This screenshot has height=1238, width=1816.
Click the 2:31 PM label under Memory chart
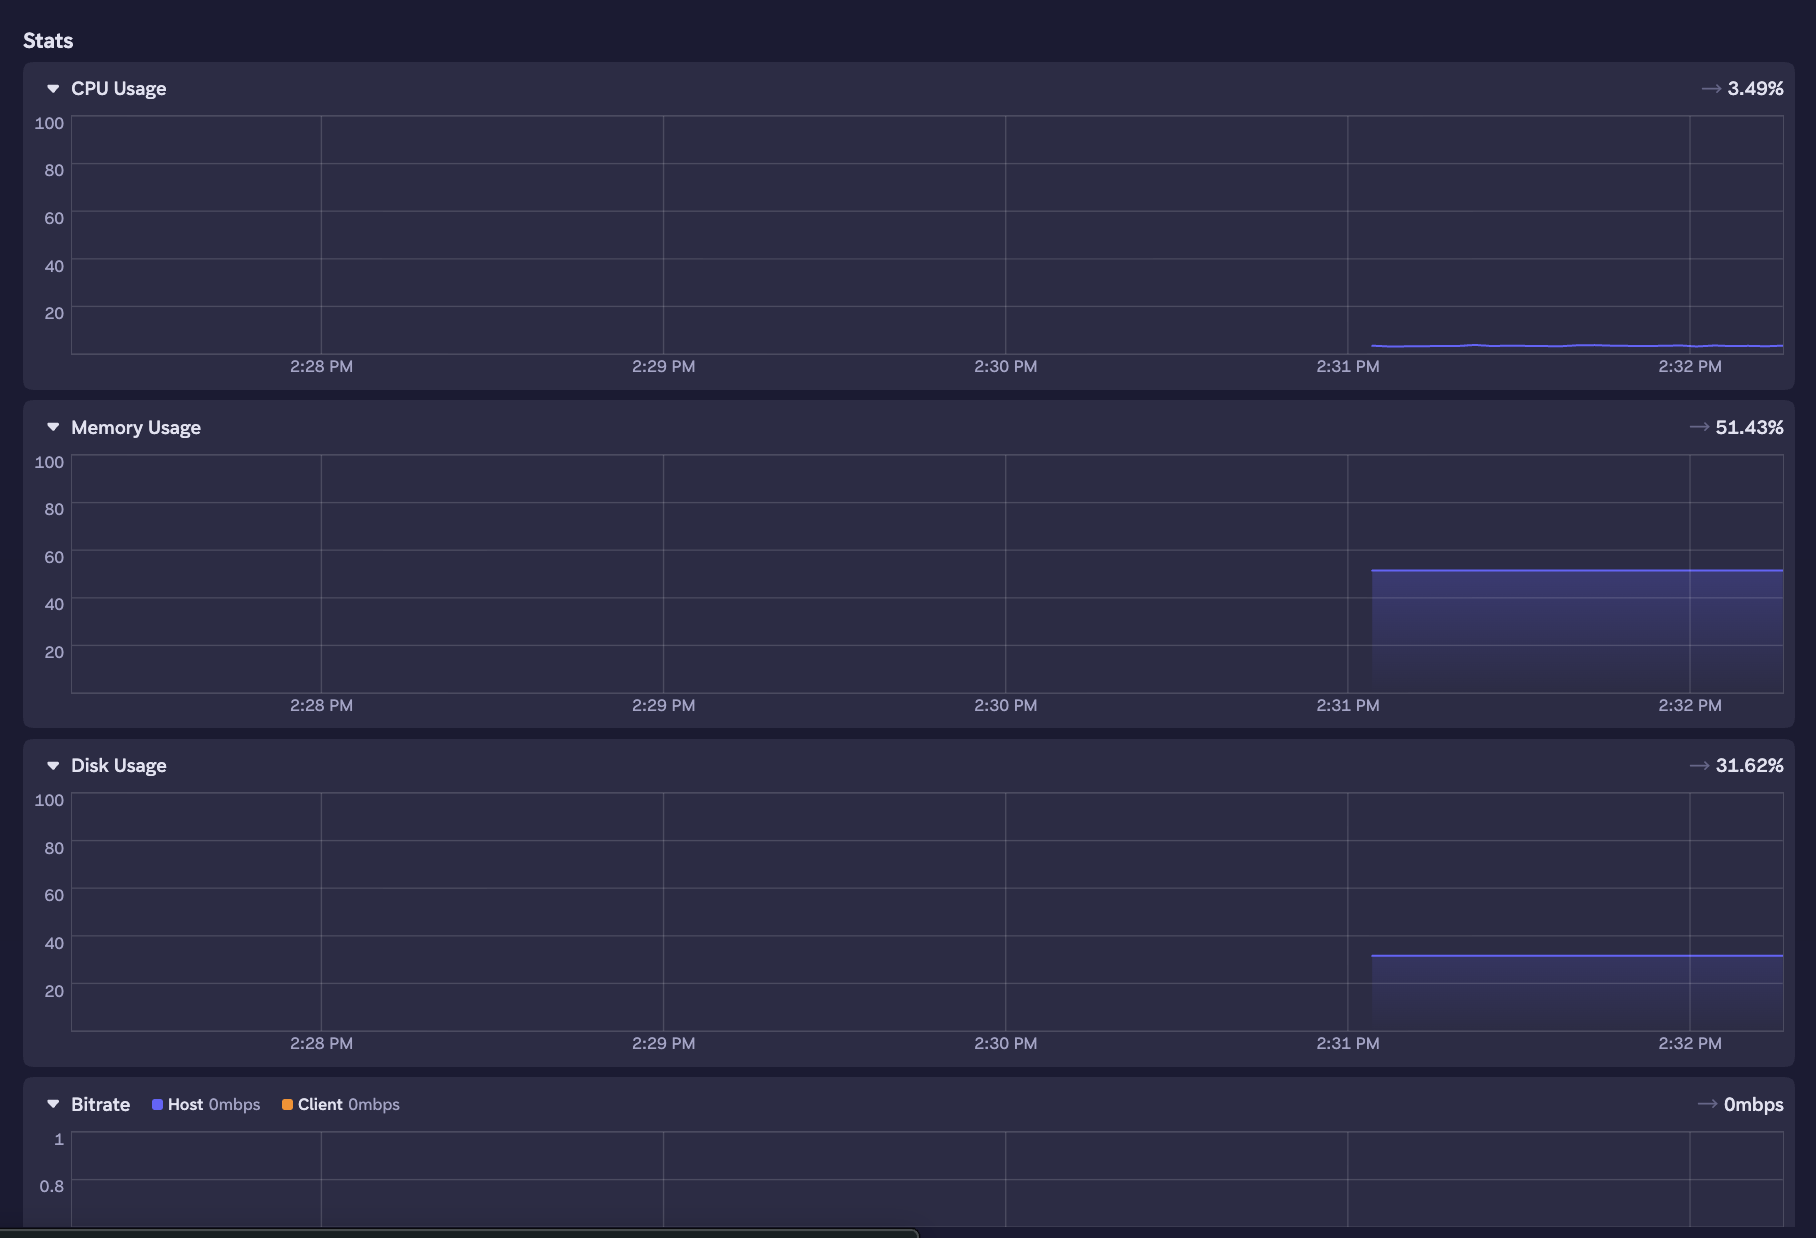click(1348, 706)
